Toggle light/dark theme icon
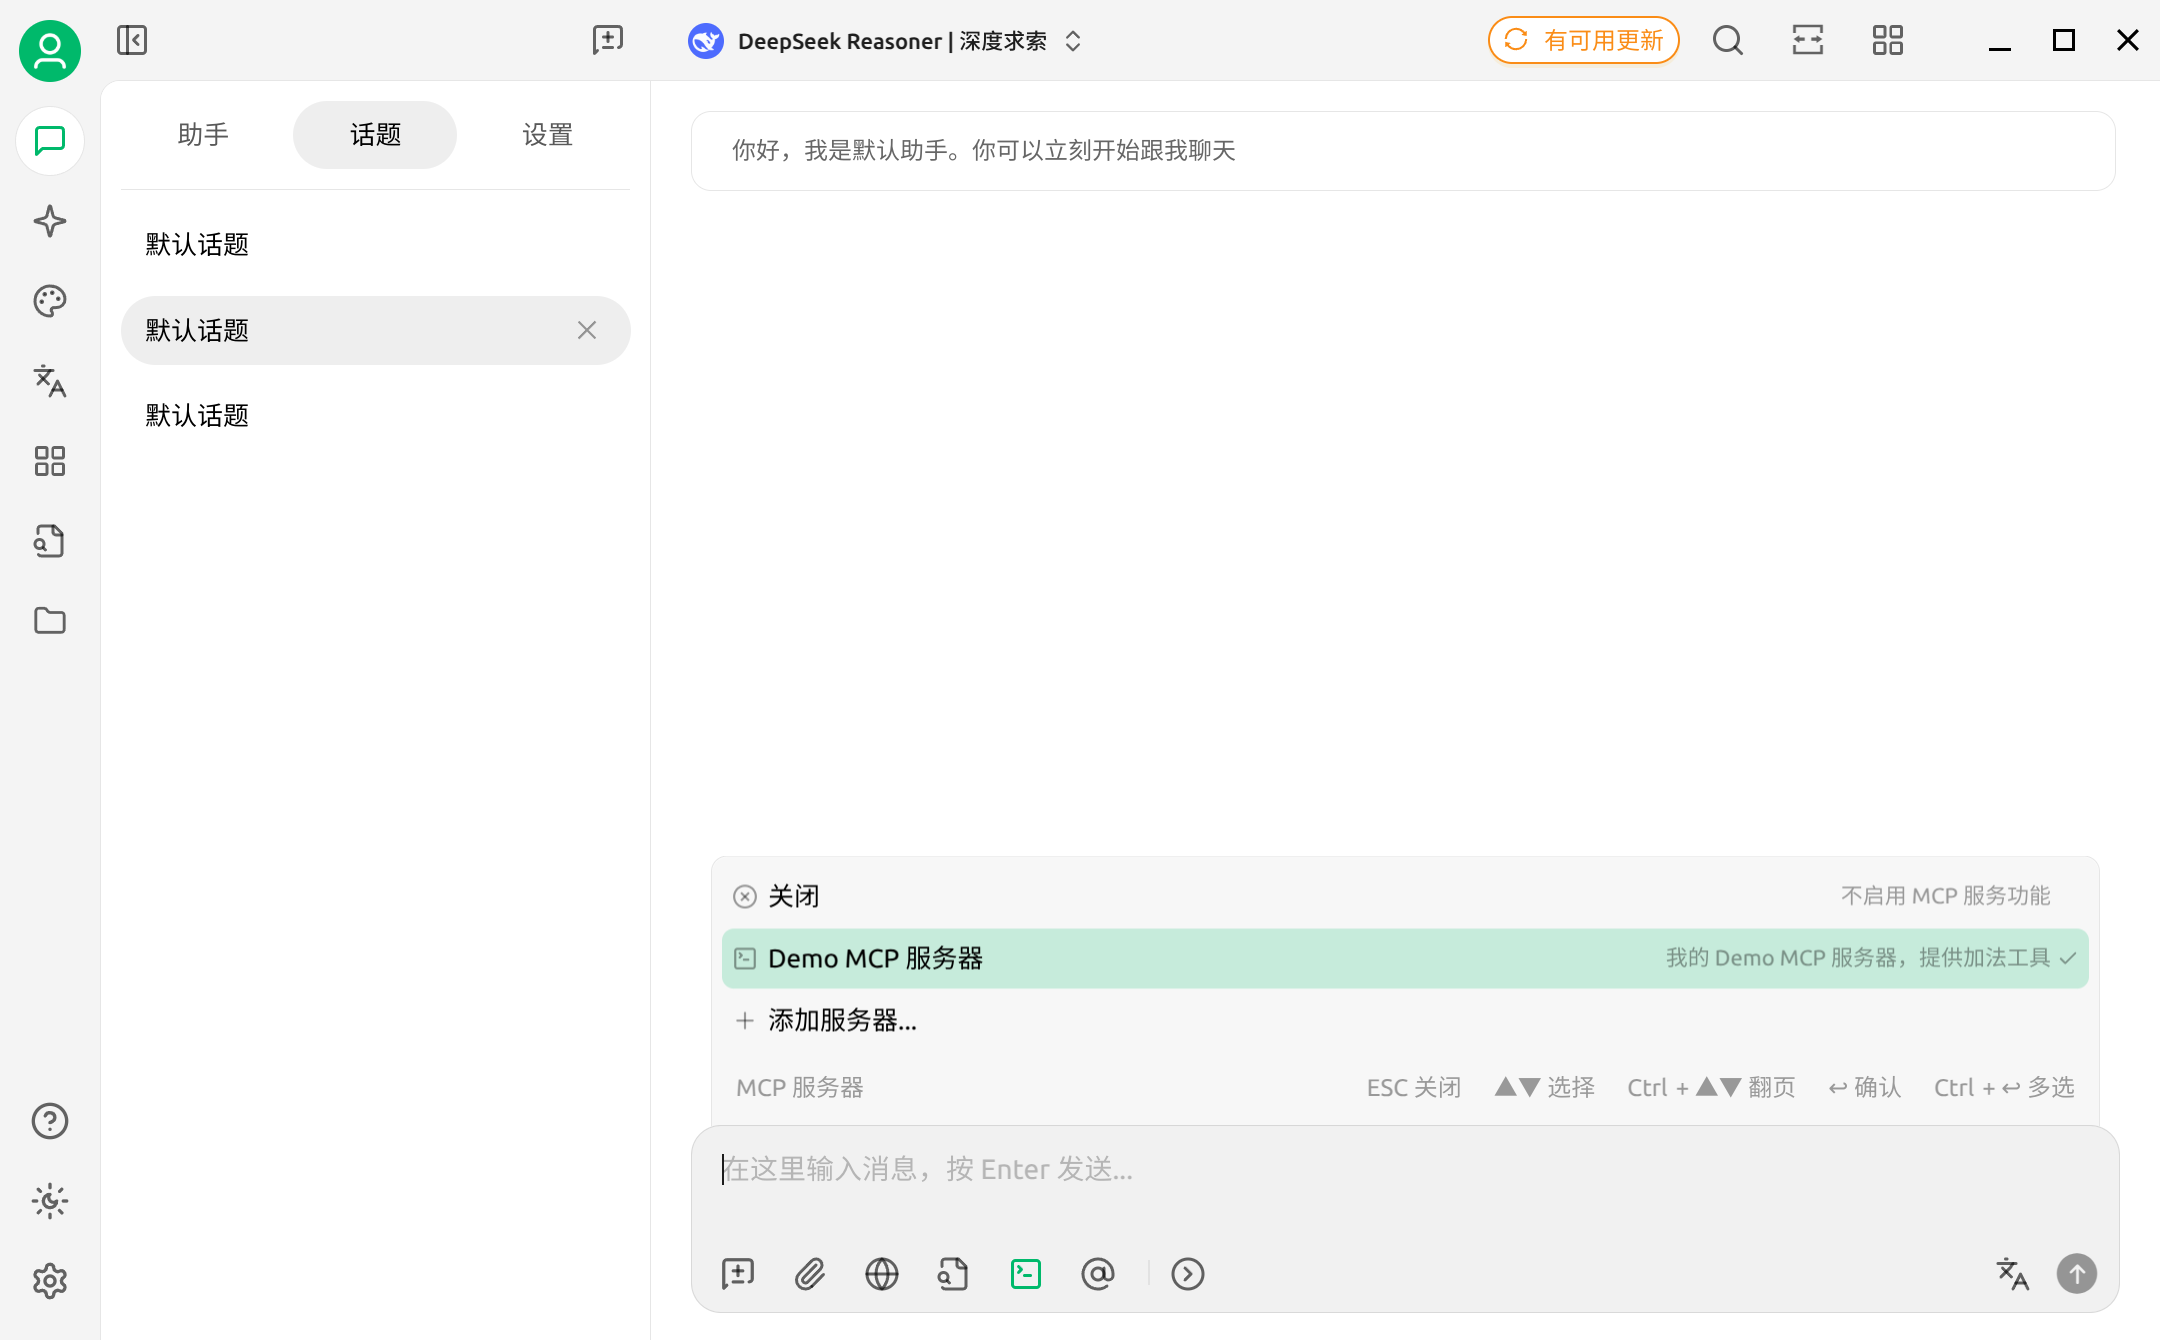Image resolution: width=2160 pixels, height=1340 pixels. click(x=50, y=1201)
